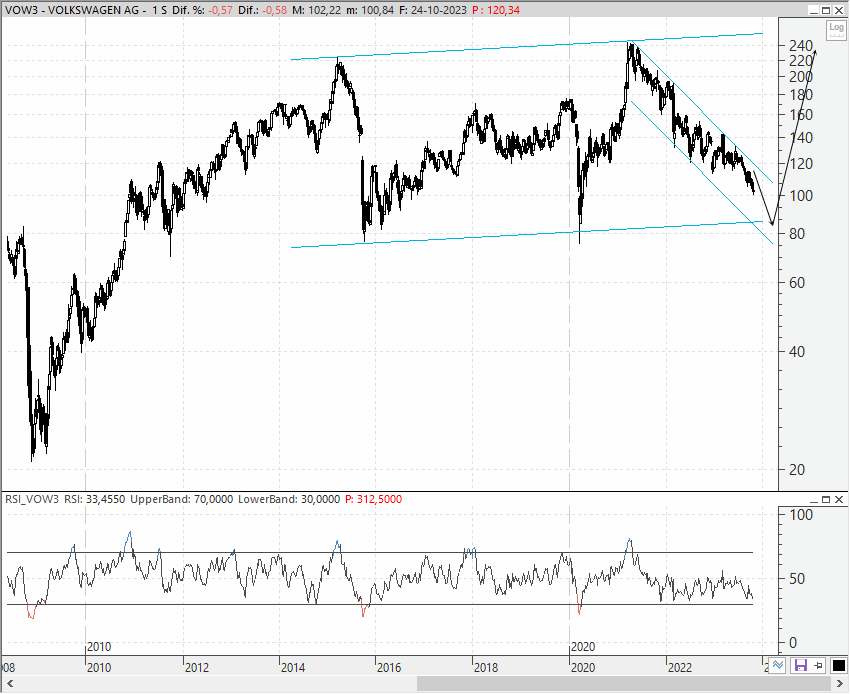
Task: Click the m: 100,84 minimum value
Action: tap(370, 10)
